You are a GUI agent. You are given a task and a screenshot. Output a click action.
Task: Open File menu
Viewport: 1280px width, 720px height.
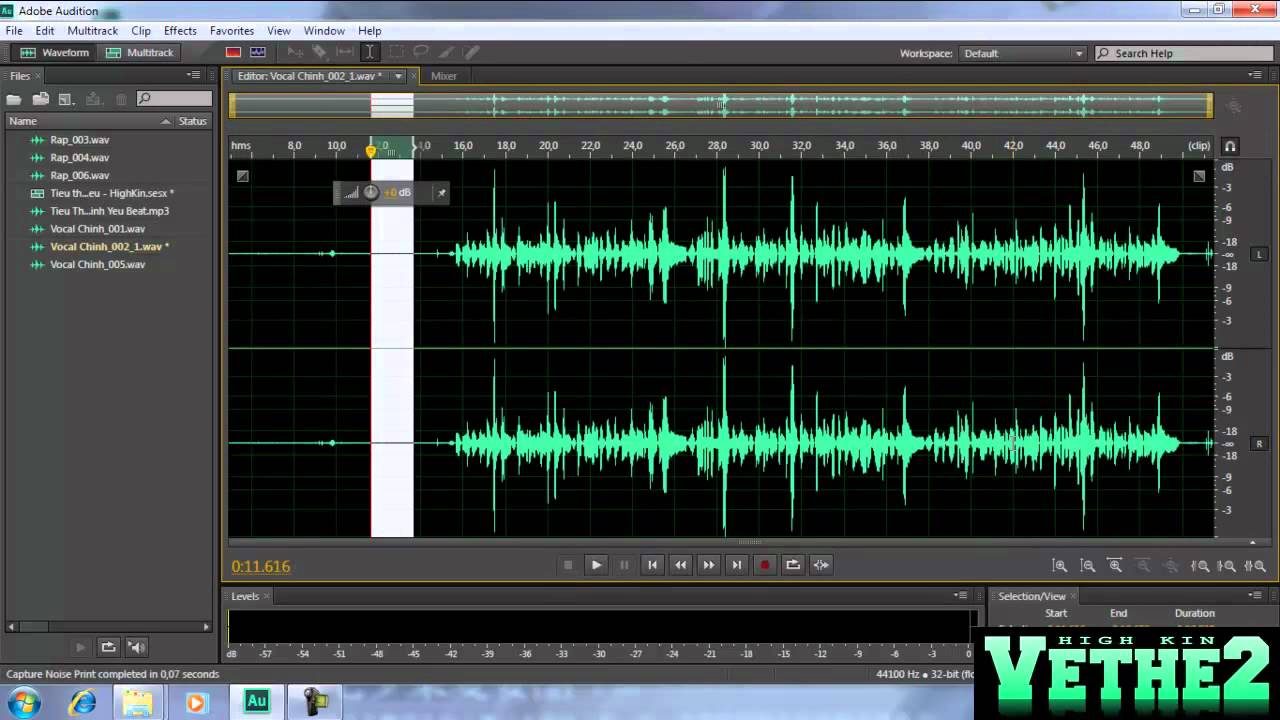pyautogui.click(x=13, y=31)
